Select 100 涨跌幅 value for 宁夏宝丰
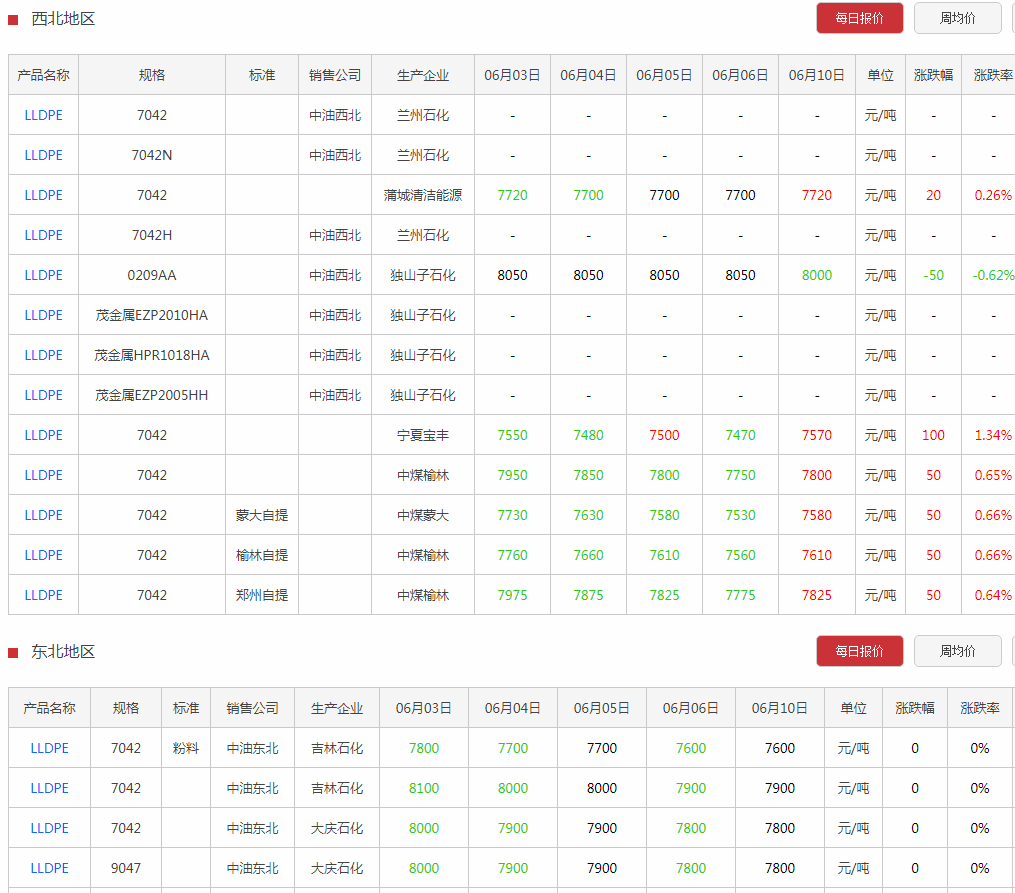The image size is (1015, 893). pyautogui.click(x=933, y=435)
